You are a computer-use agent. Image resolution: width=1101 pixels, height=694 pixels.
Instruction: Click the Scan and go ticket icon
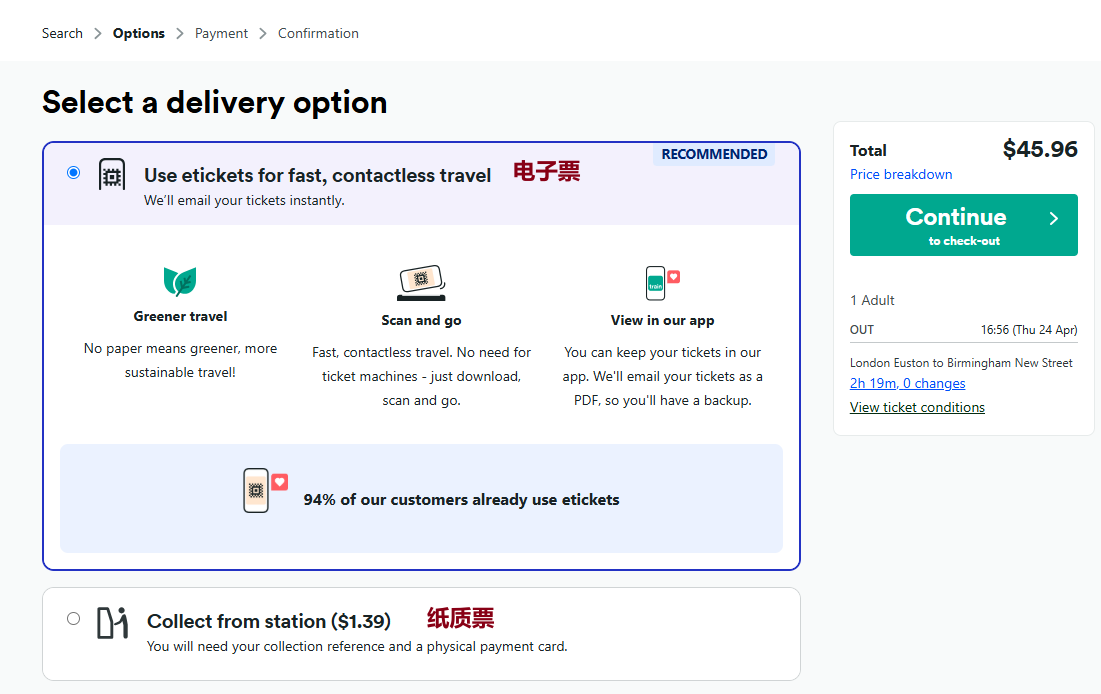(x=421, y=283)
